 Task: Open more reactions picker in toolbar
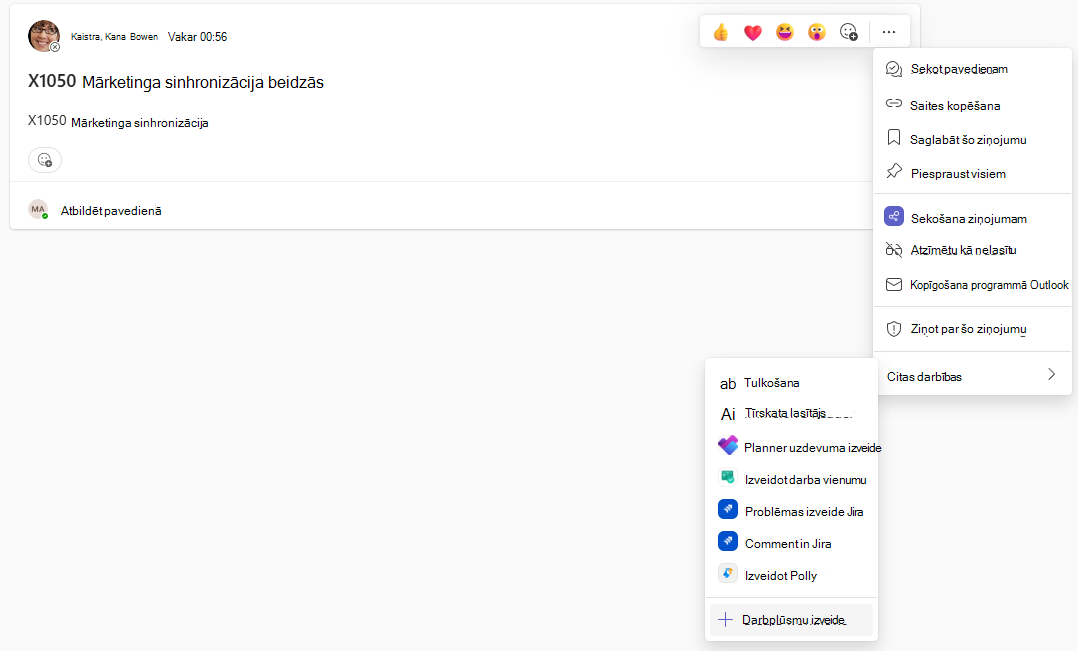[x=848, y=32]
